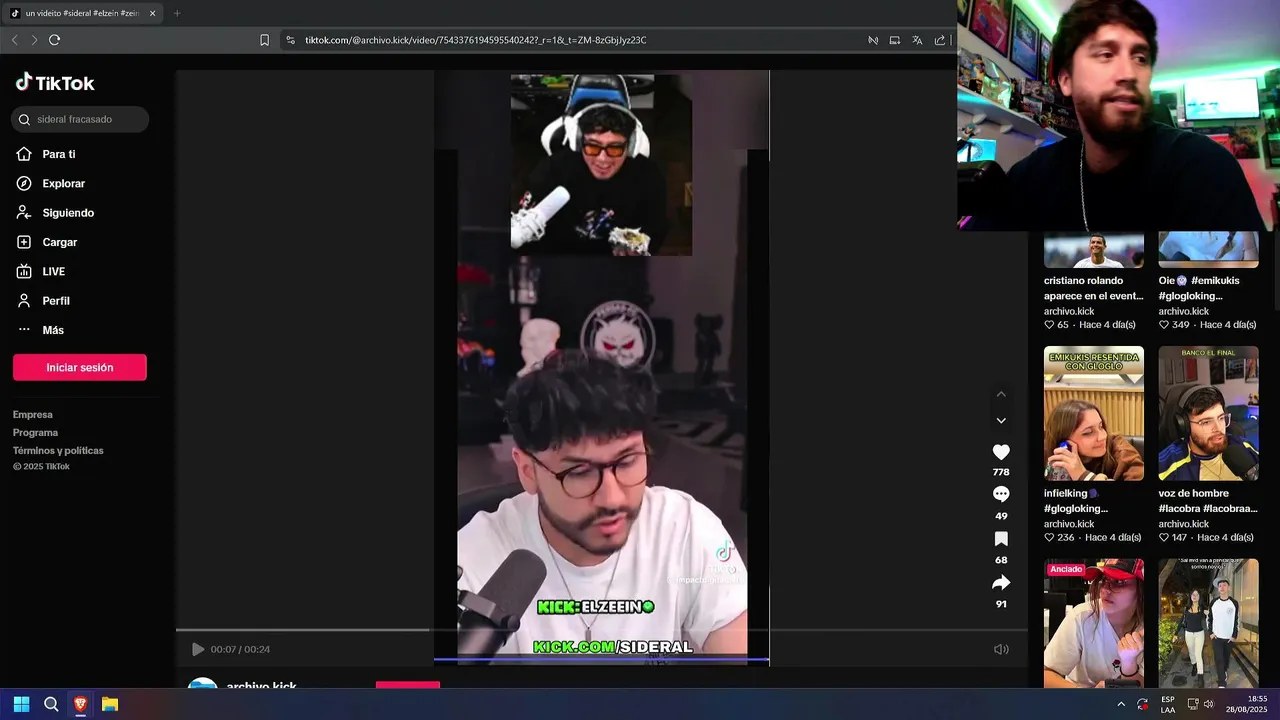Share the video with arrow icon

click(1001, 583)
